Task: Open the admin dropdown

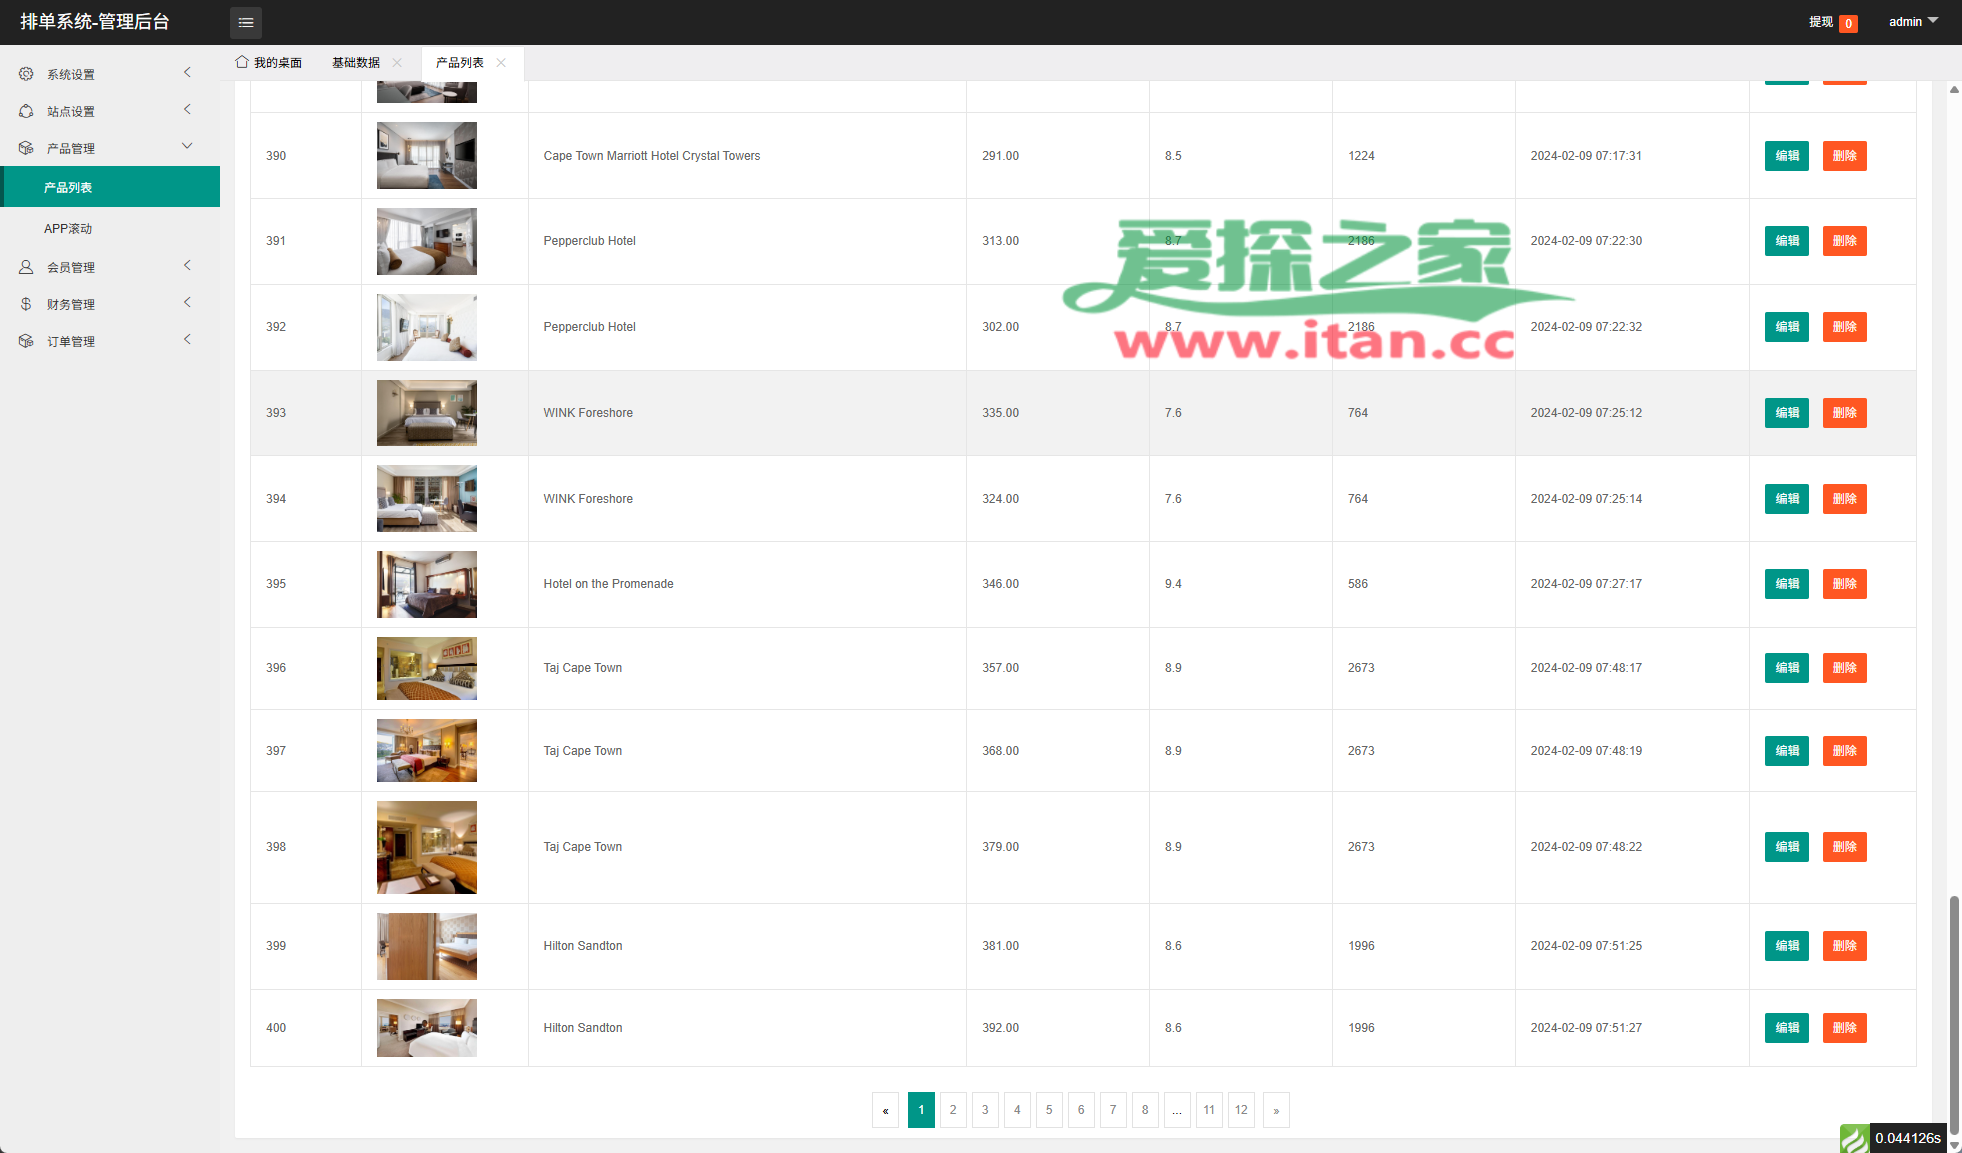Action: [x=1913, y=21]
